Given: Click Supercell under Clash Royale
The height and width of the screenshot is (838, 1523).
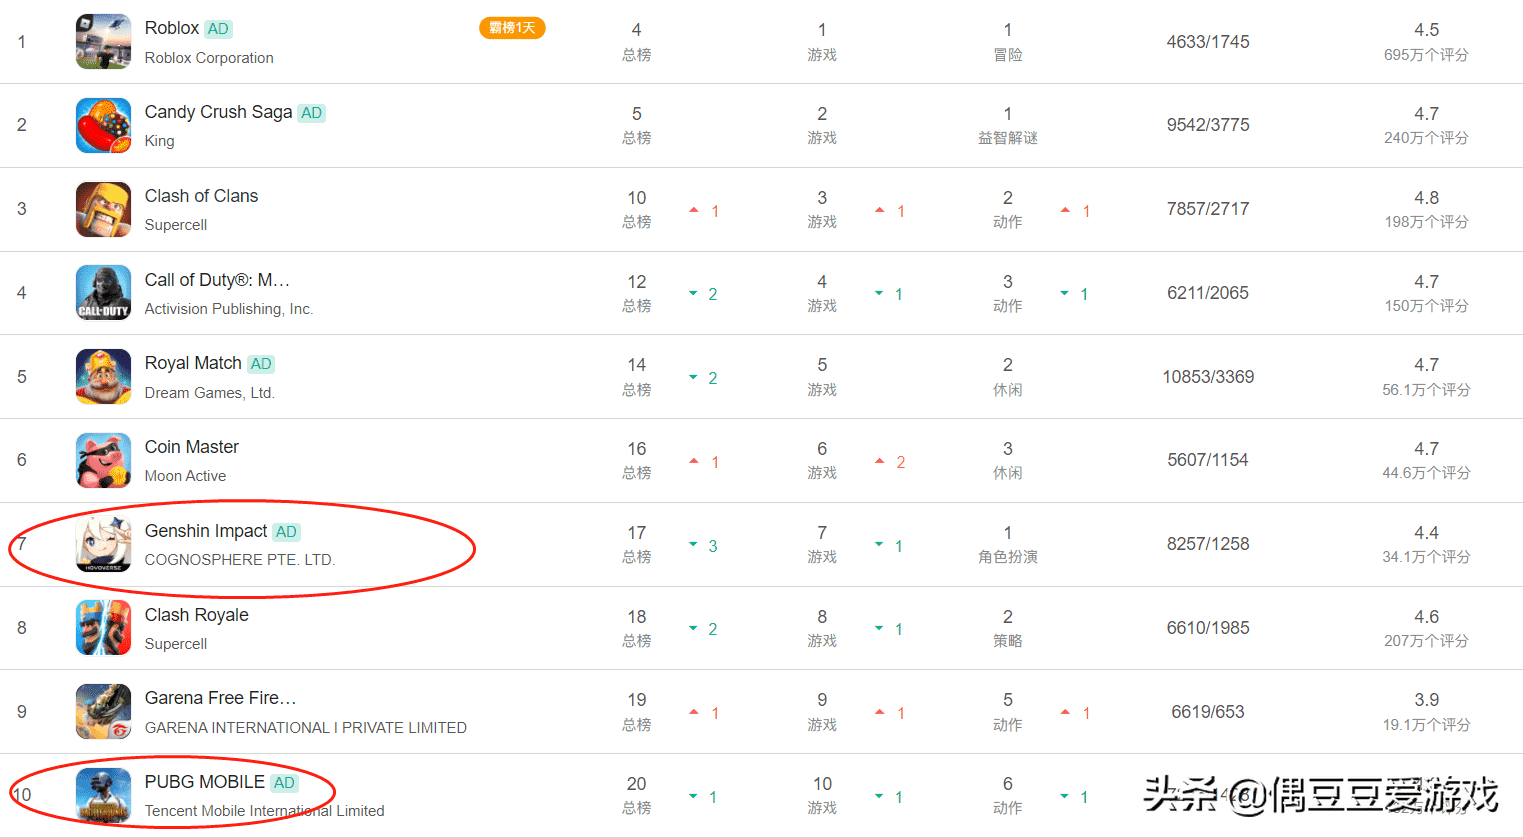Looking at the screenshot, I should click(176, 644).
